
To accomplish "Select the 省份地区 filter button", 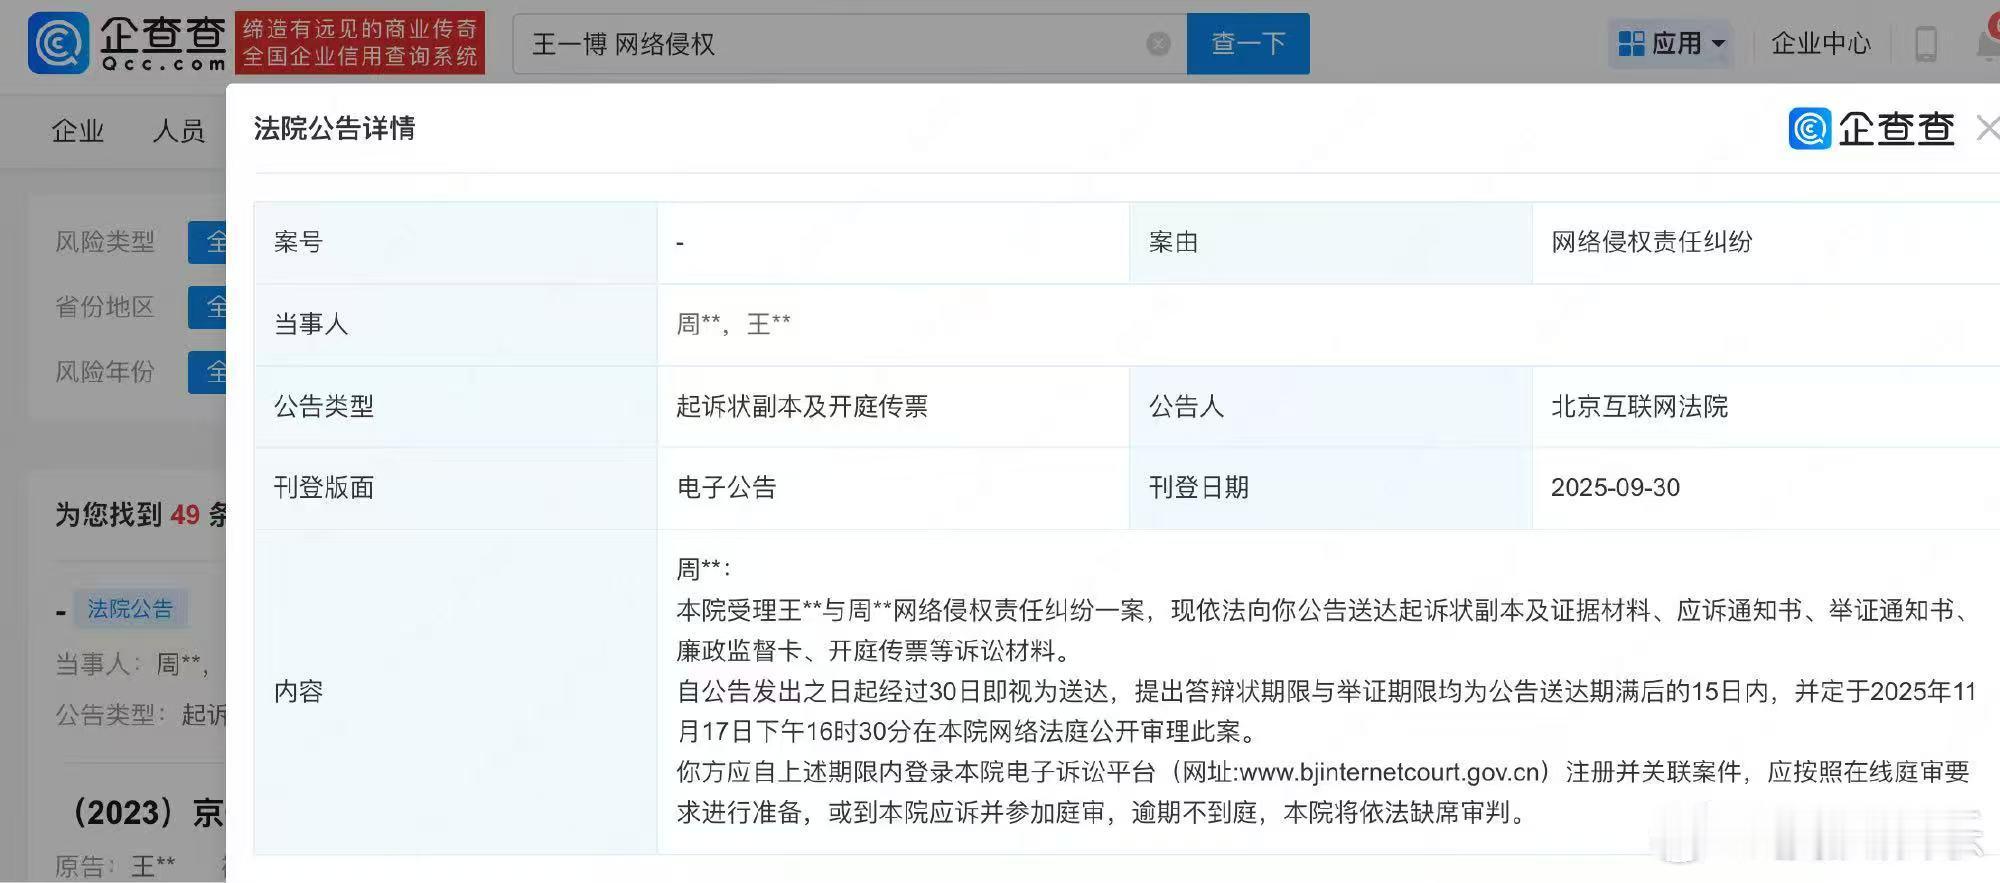I will tap(207, 307).
